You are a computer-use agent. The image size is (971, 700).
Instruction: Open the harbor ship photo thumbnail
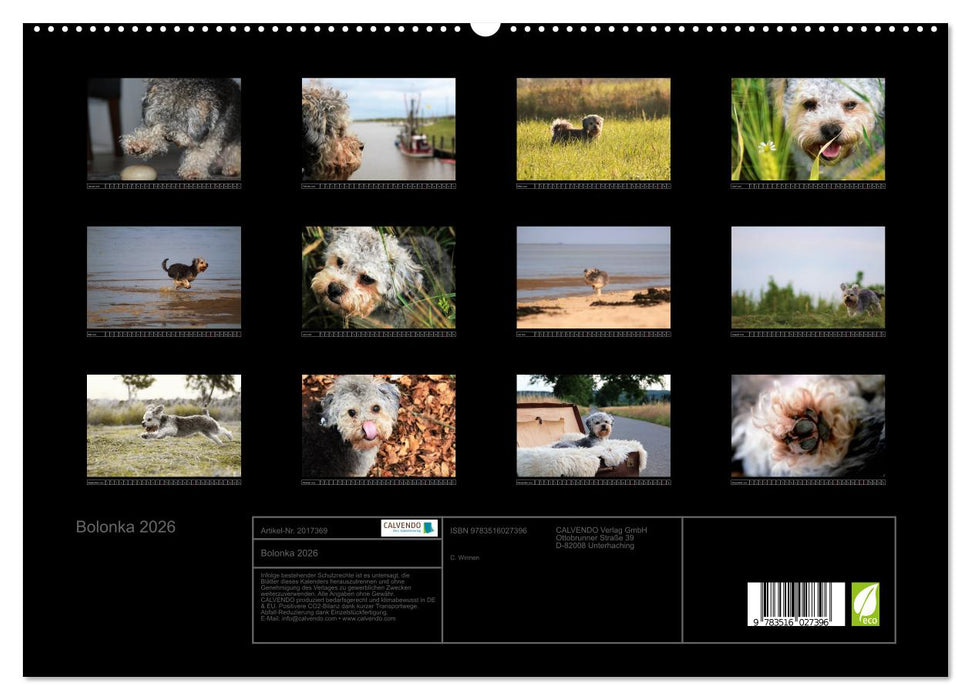(x=380, y=130)
